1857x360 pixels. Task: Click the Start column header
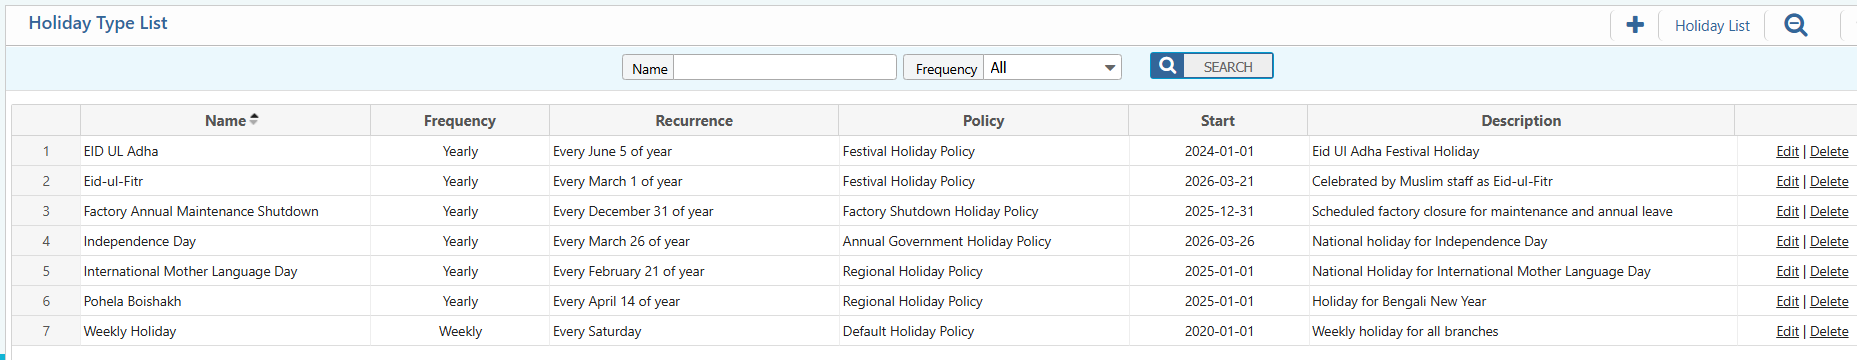click(1218, 120)
